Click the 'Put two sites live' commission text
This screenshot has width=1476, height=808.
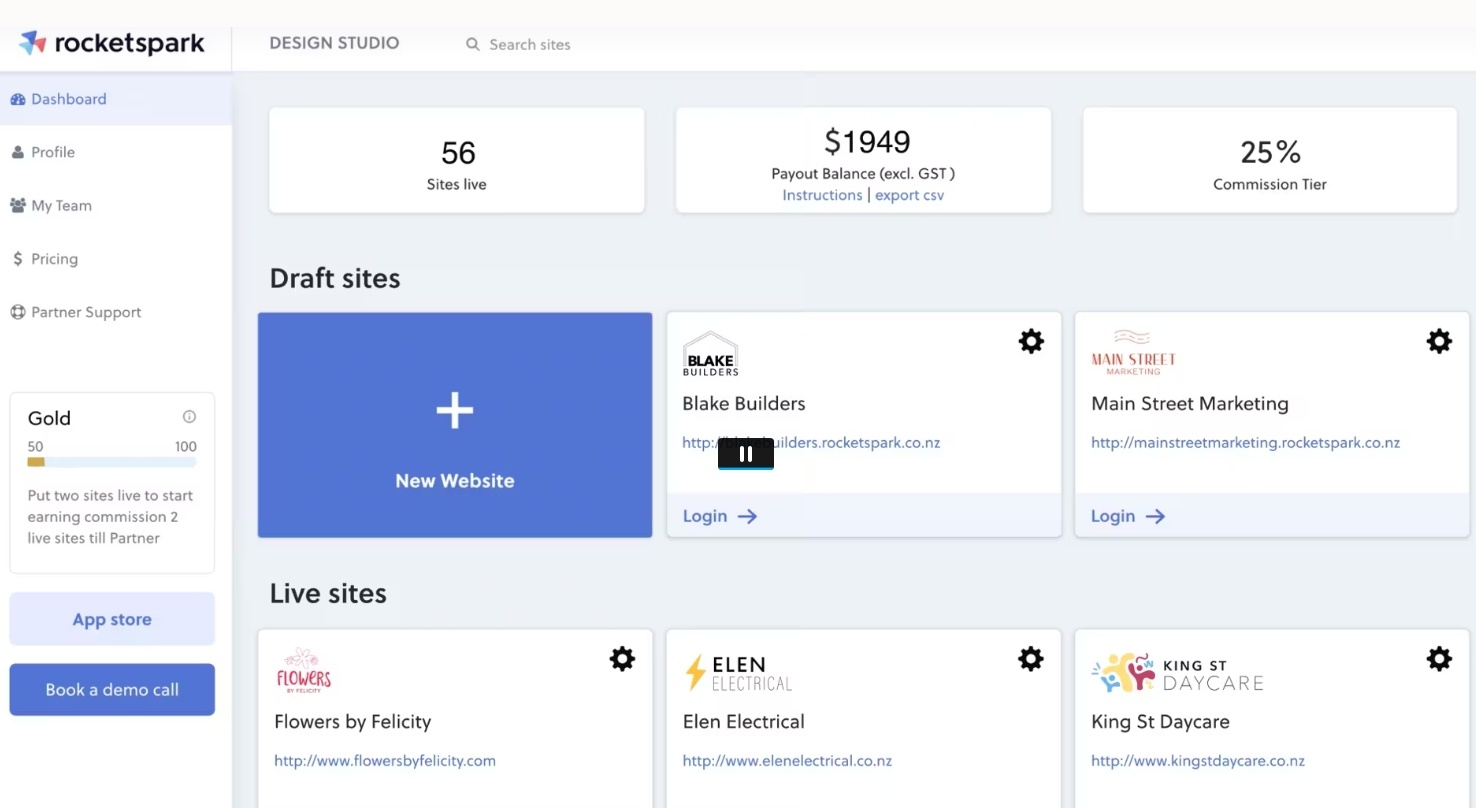pyautogui.click(x=110, y=516)
